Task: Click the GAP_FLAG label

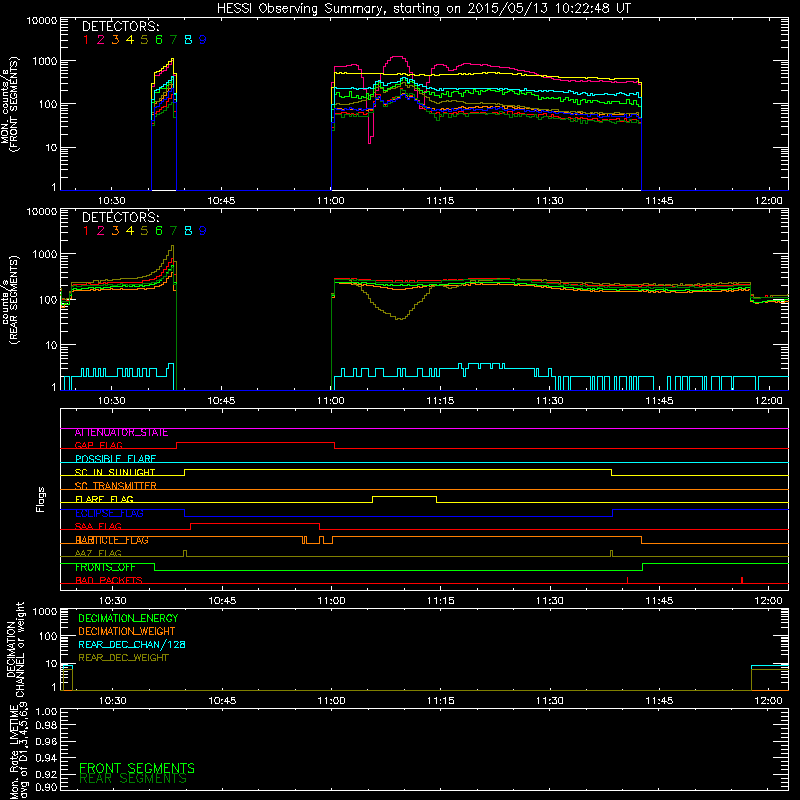Action: [98, 446]
